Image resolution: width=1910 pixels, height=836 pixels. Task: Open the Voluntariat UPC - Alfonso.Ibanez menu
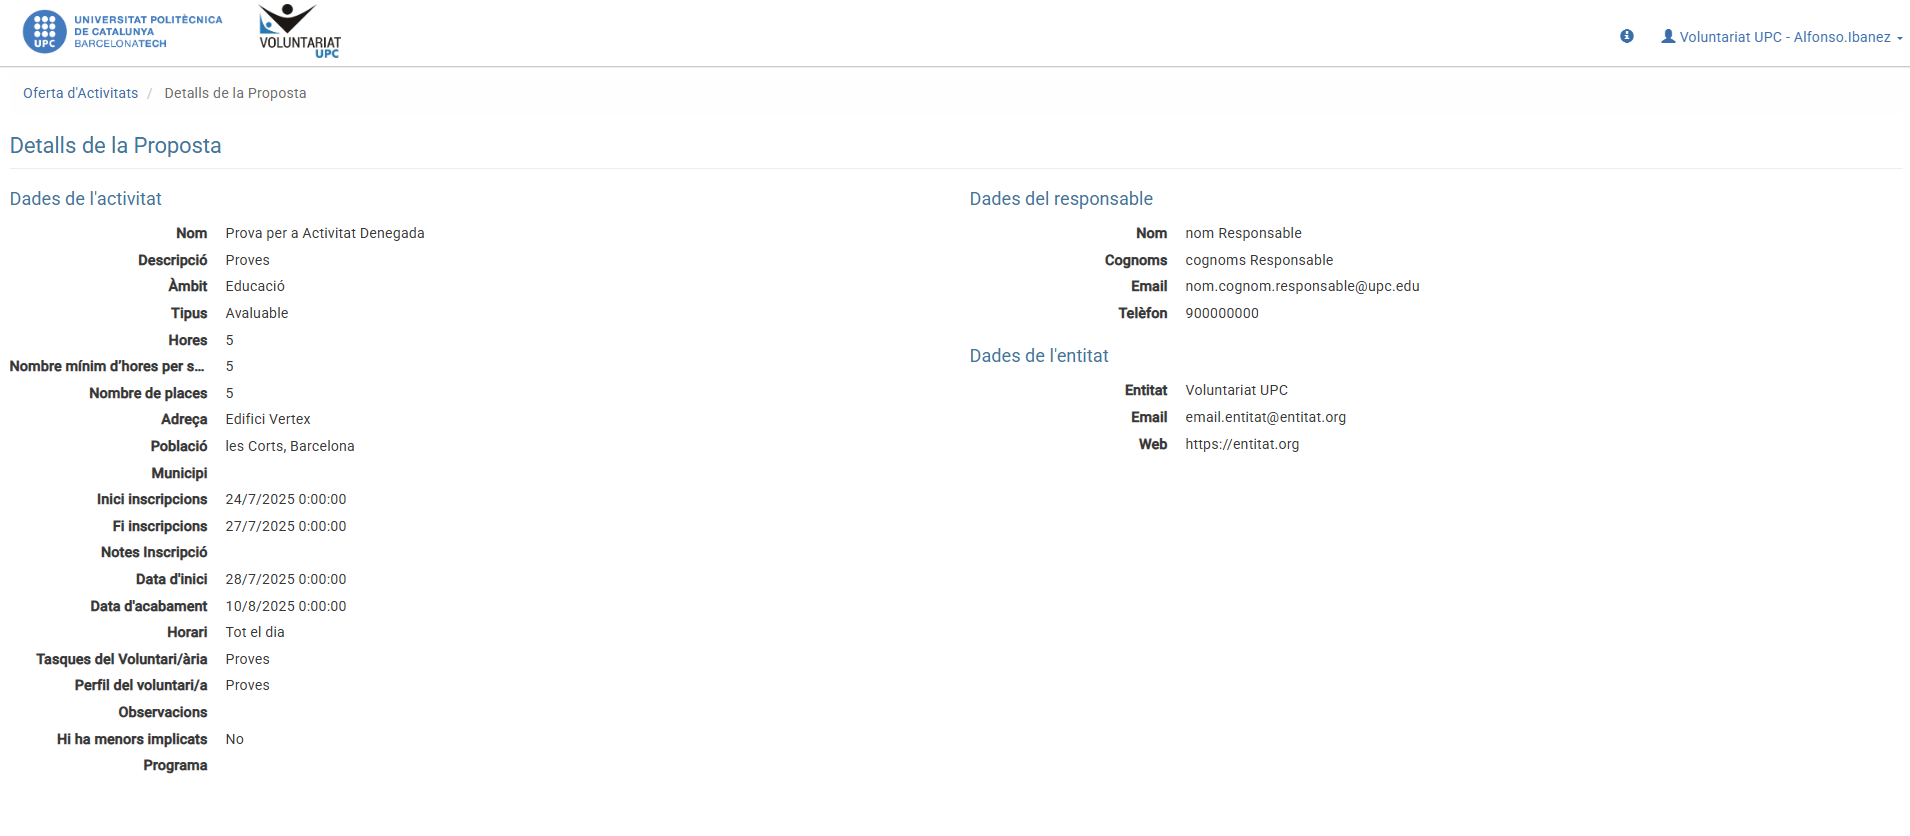[1784, 37]
